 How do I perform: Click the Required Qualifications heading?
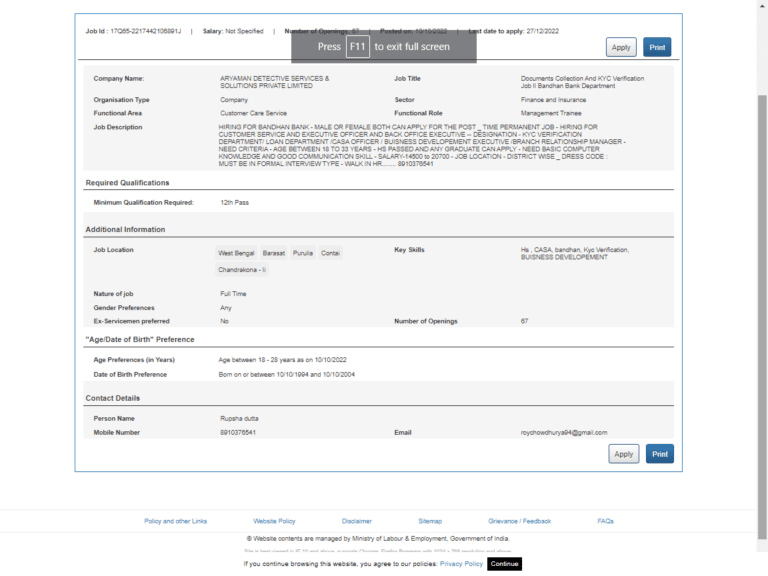click(127, 183)
